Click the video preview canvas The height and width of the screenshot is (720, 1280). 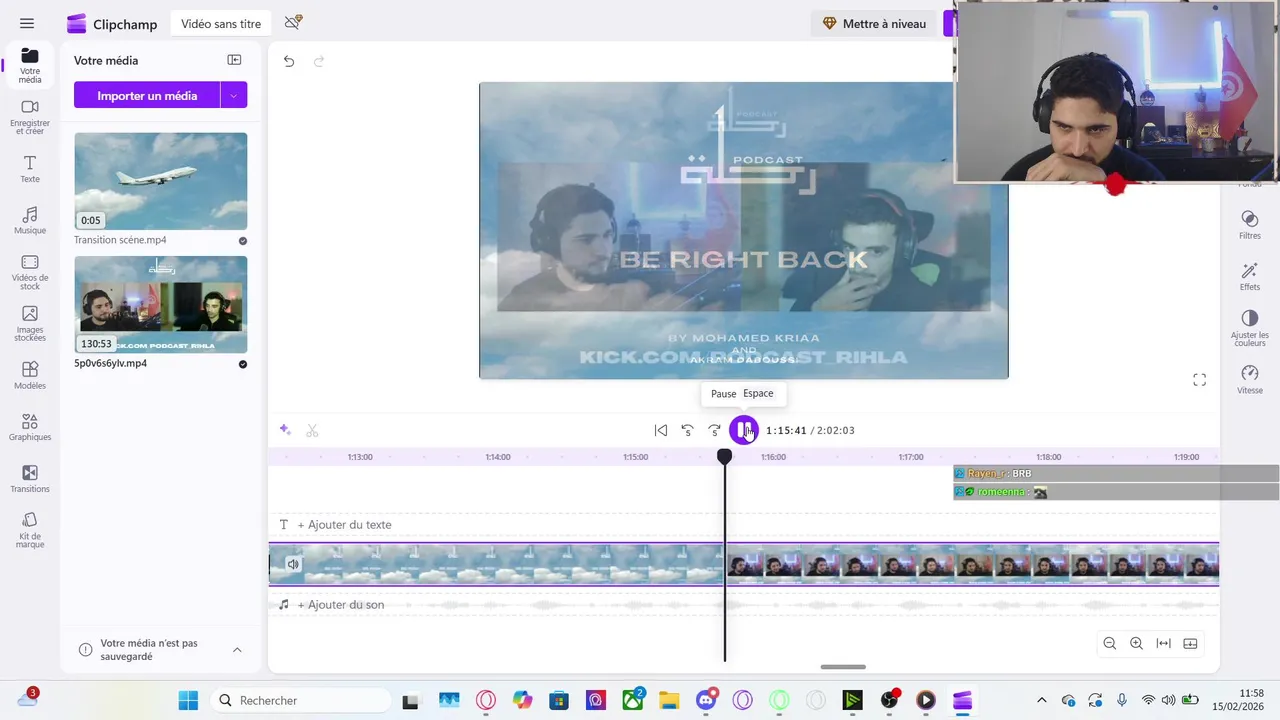click(743, 230)
